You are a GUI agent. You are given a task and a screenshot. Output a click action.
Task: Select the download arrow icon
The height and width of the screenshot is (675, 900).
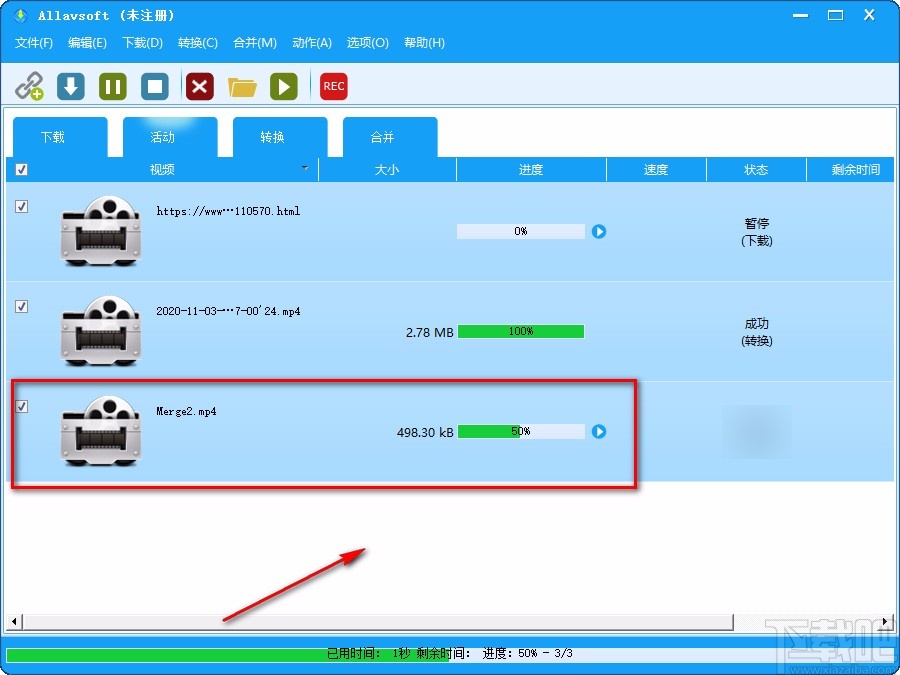[70, 86]
